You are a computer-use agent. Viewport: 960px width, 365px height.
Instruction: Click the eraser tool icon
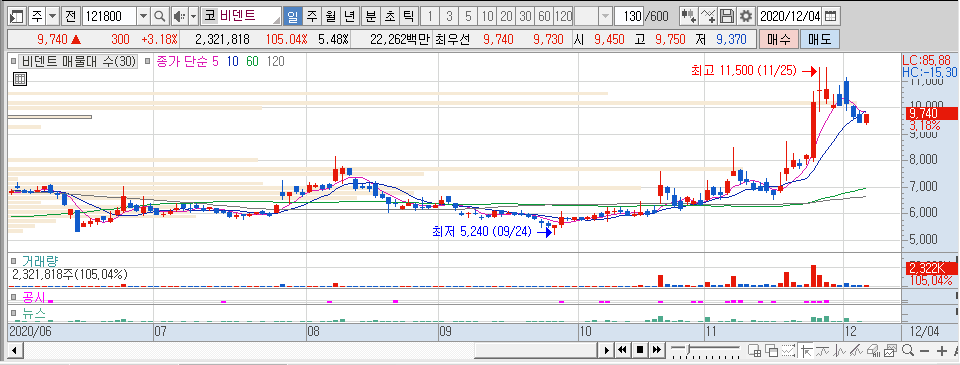click(874, 350)
